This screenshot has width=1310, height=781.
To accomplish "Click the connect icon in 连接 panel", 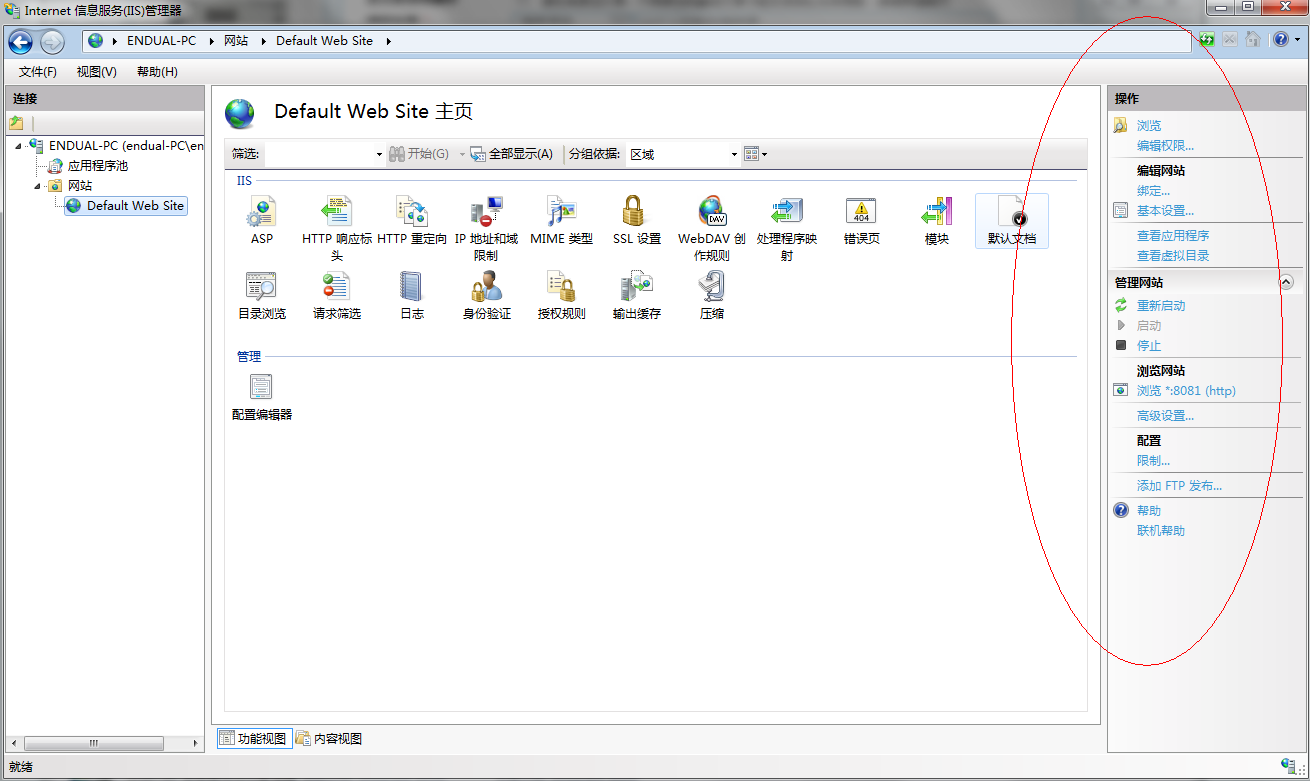I will (16, 123).
